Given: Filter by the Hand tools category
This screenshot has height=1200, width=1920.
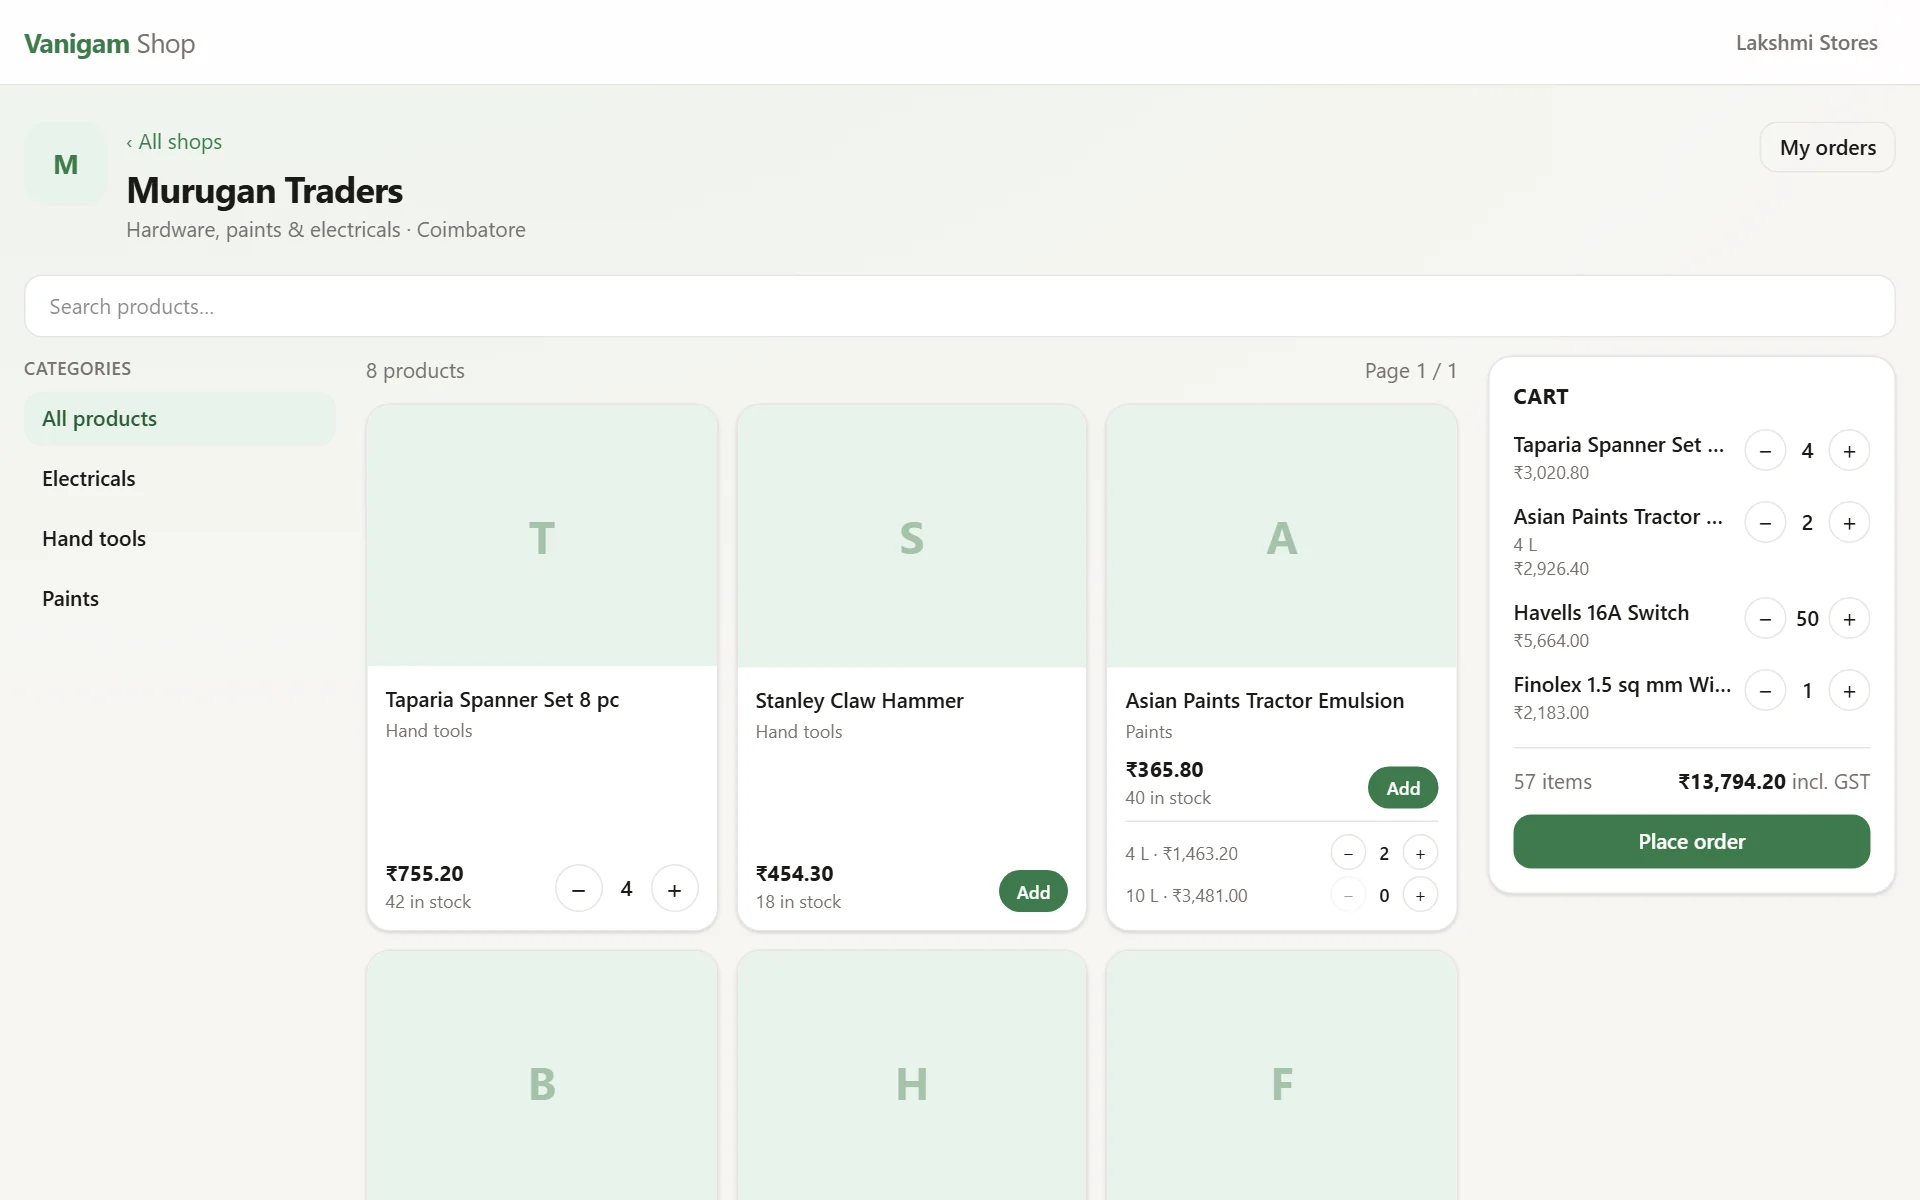Looking at the screenshot, I should 180,539.
